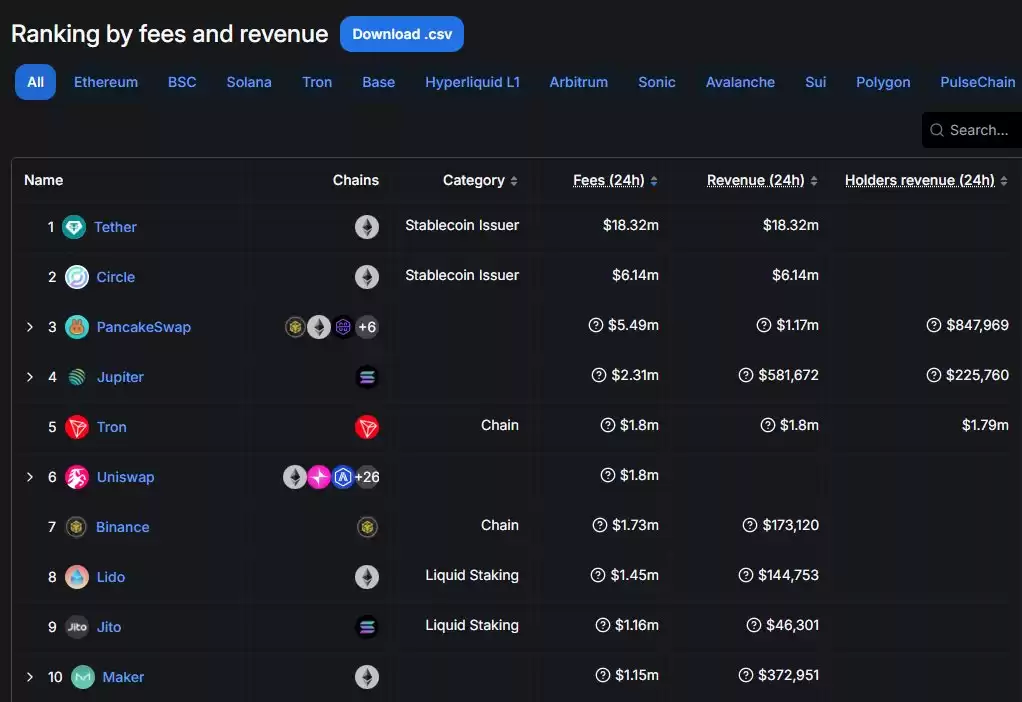Click Tron's $1.79m holders revenue value
Screen dimensions: 1022x702
[985, 425]
